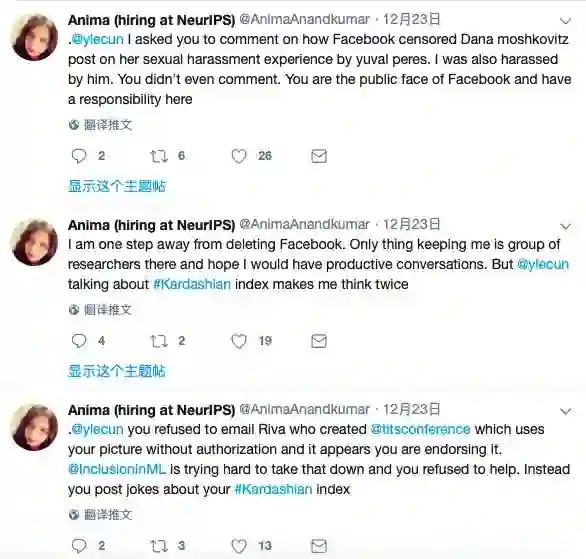The width and height of the screenshot is (586, 559).
Task: Show thread link under second tweet
Action: point(117,371)
